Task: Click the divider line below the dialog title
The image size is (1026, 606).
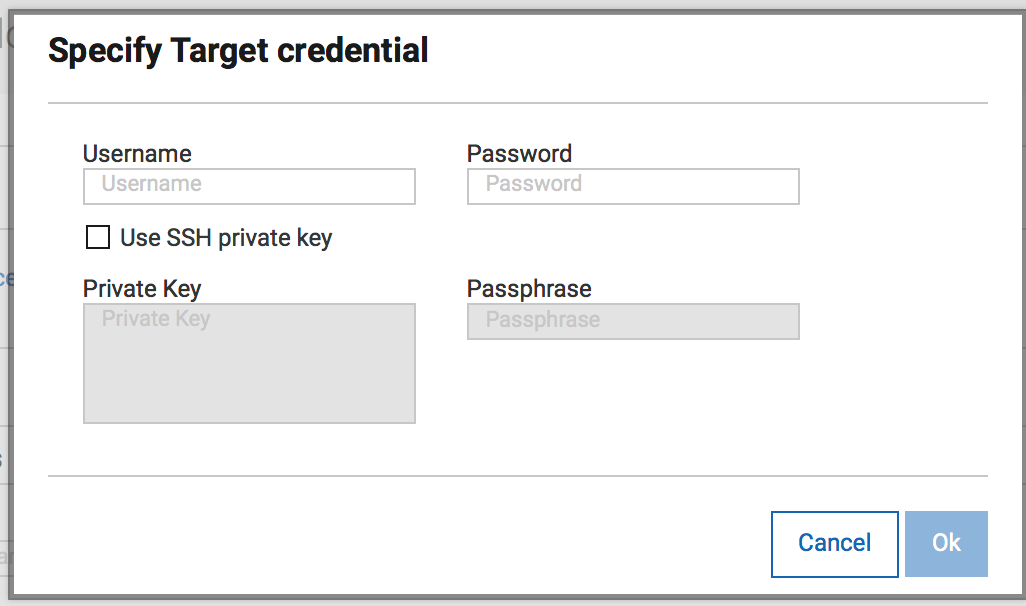Action: pyautogui.click(x=517, y=103)
